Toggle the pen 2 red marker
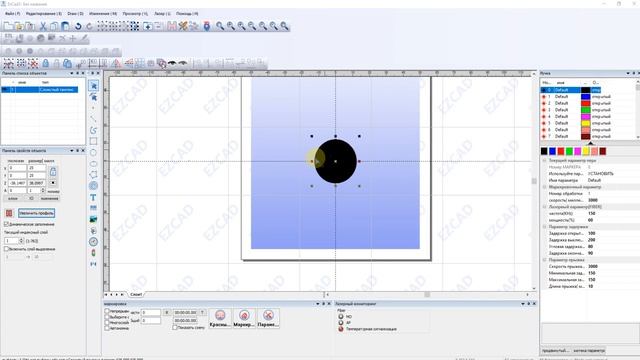The width and height of the screenshot is (640, 360). [544, 103]
